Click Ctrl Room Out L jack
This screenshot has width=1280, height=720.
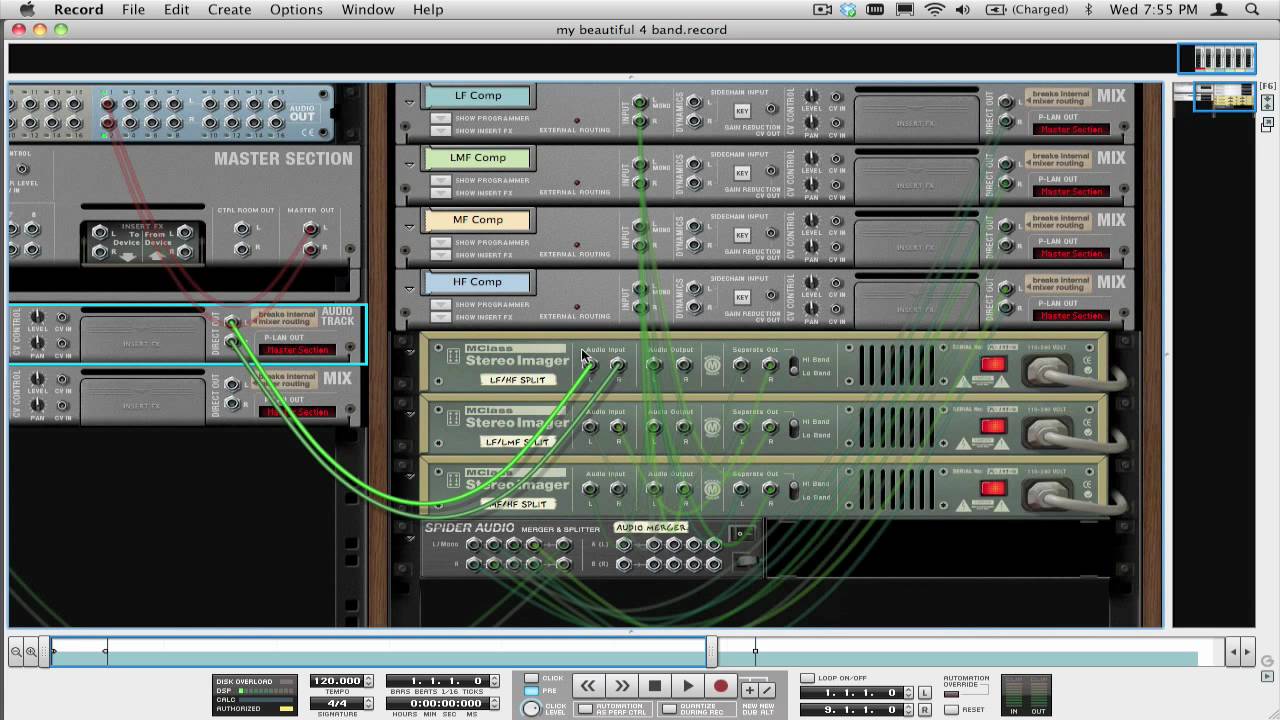coord(241,229)
